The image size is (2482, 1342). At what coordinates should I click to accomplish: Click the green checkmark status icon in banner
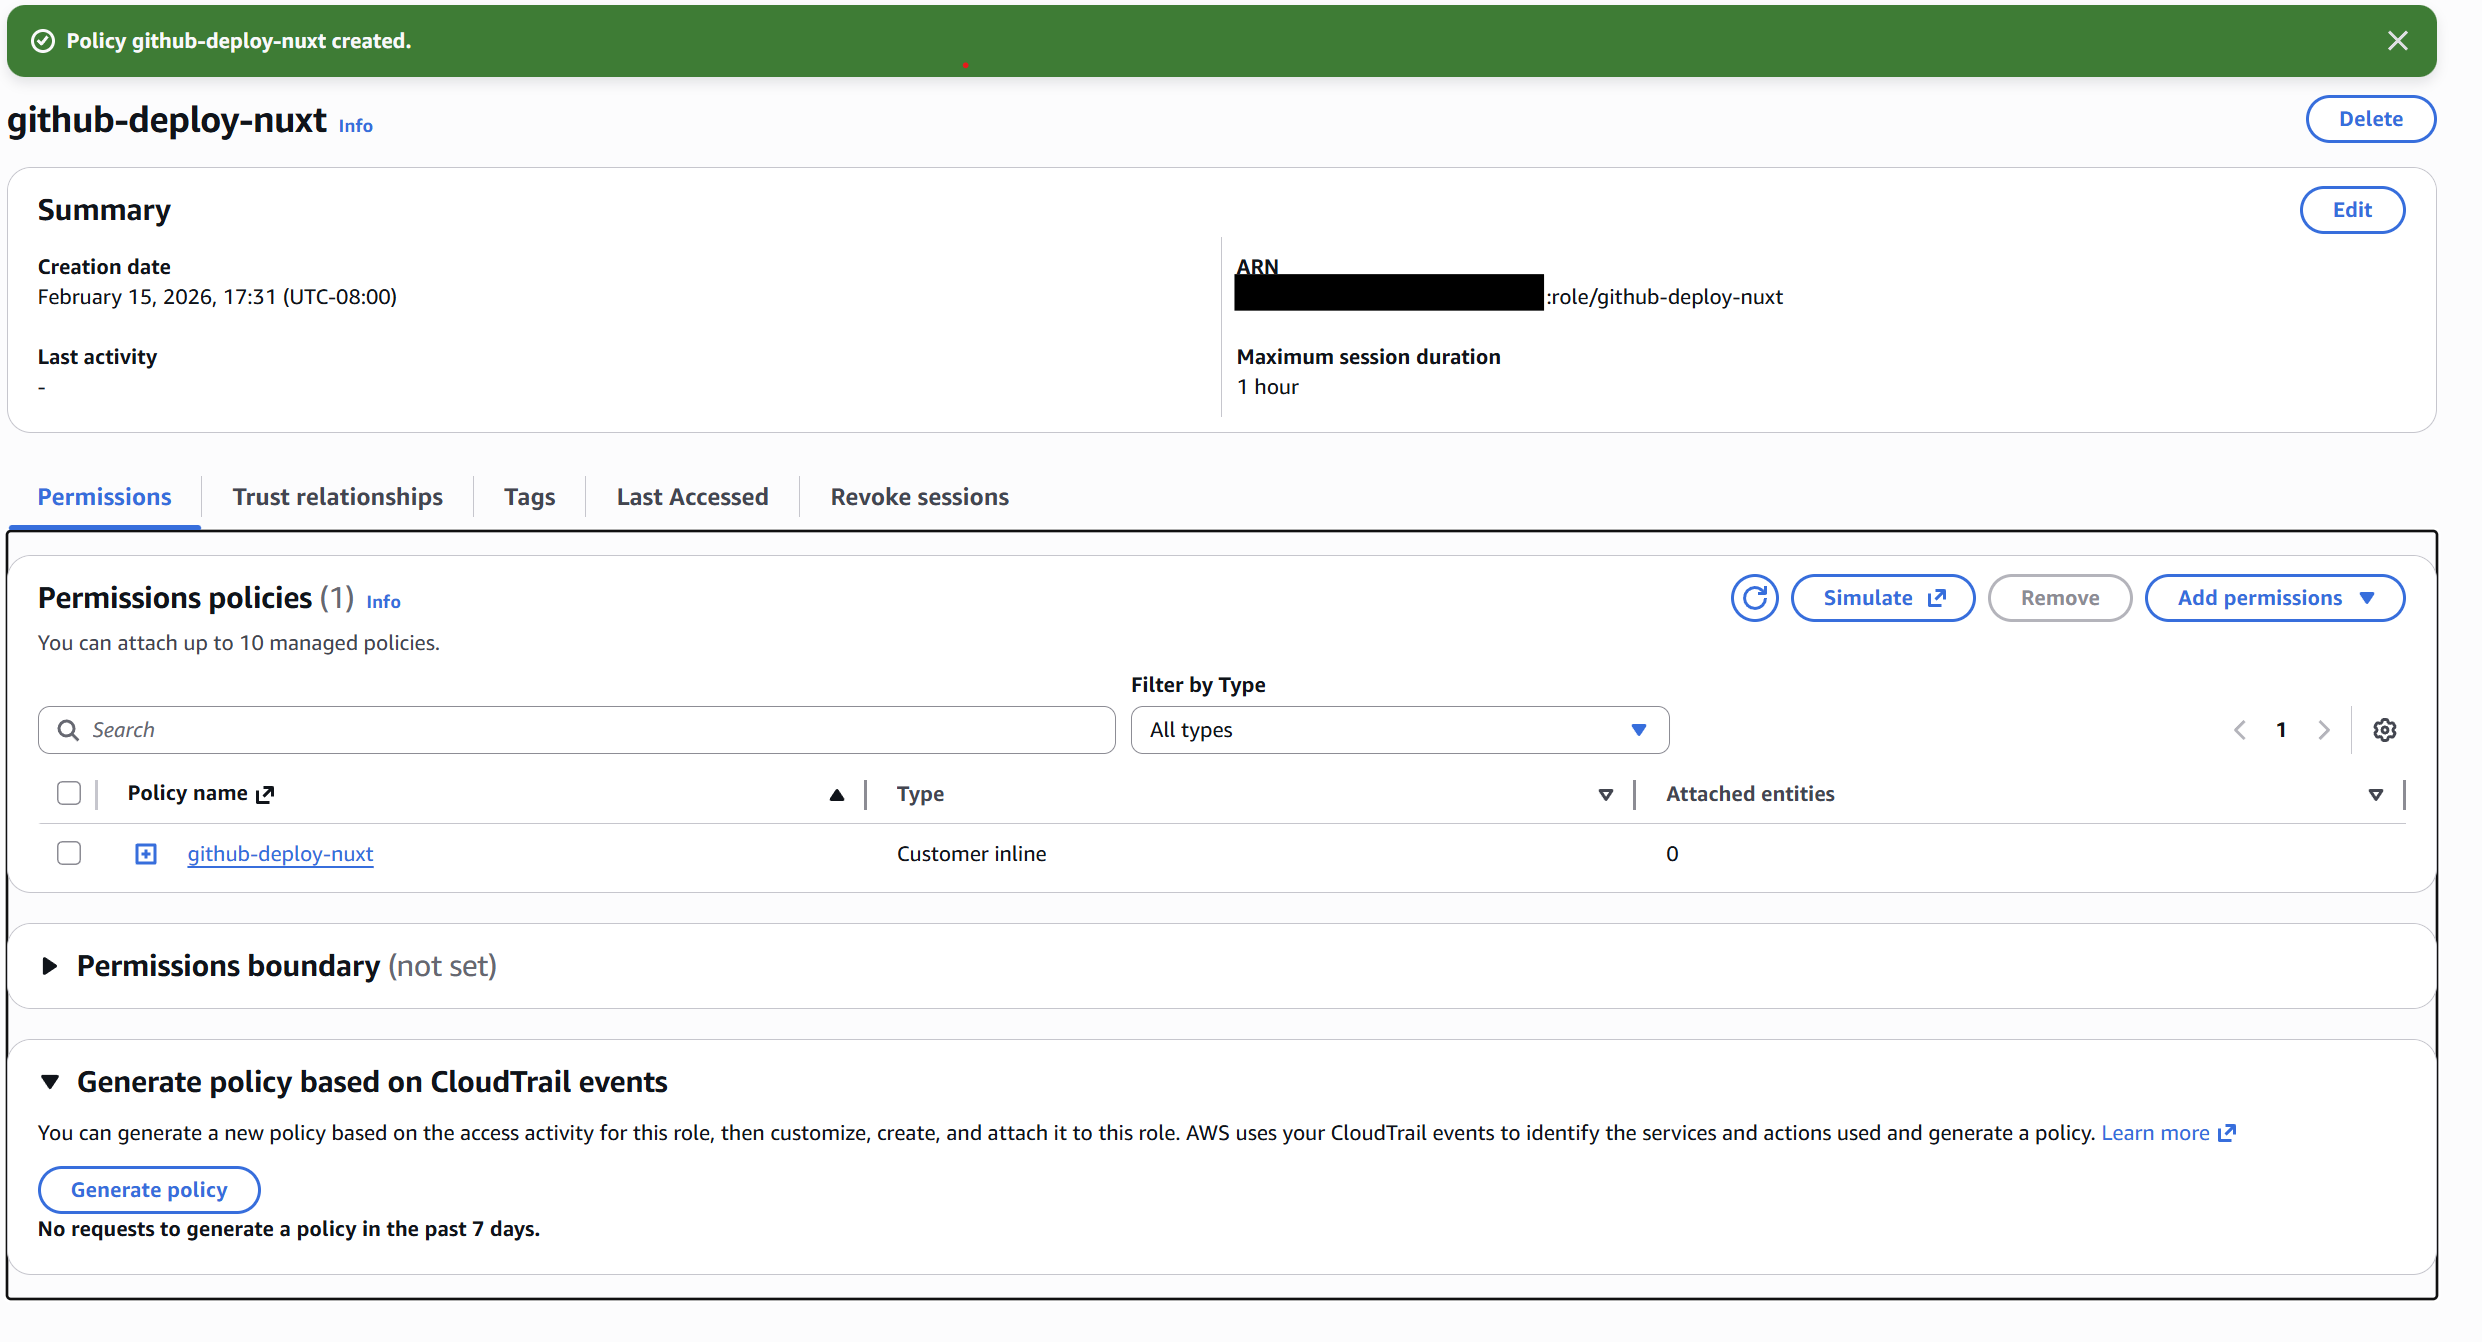[x=43, y=41]
